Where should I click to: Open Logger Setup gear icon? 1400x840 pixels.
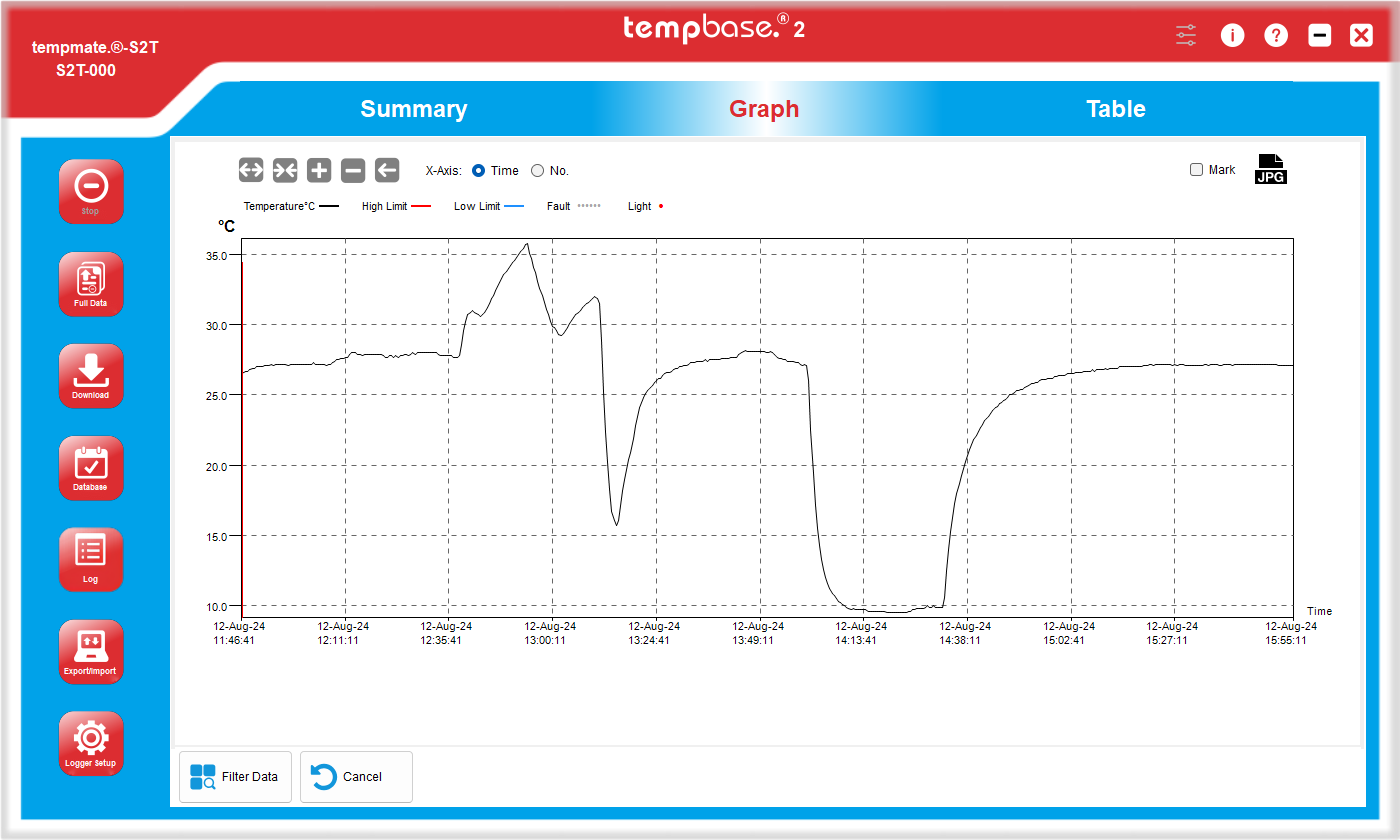click(91, 743)
